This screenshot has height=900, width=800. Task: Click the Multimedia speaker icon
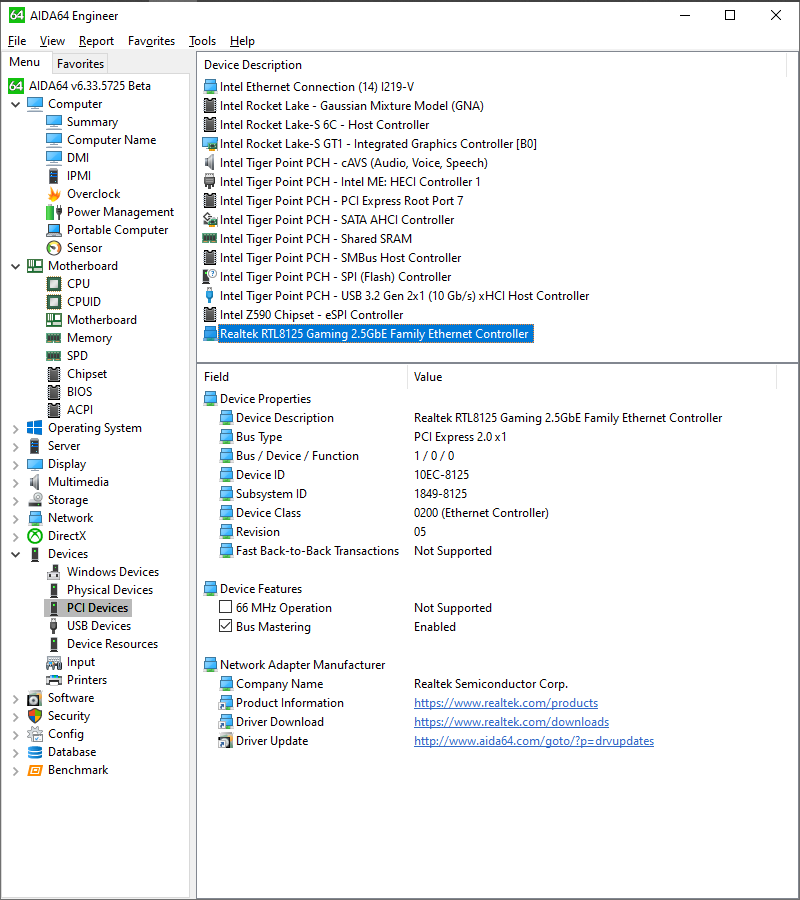point(35,482)
